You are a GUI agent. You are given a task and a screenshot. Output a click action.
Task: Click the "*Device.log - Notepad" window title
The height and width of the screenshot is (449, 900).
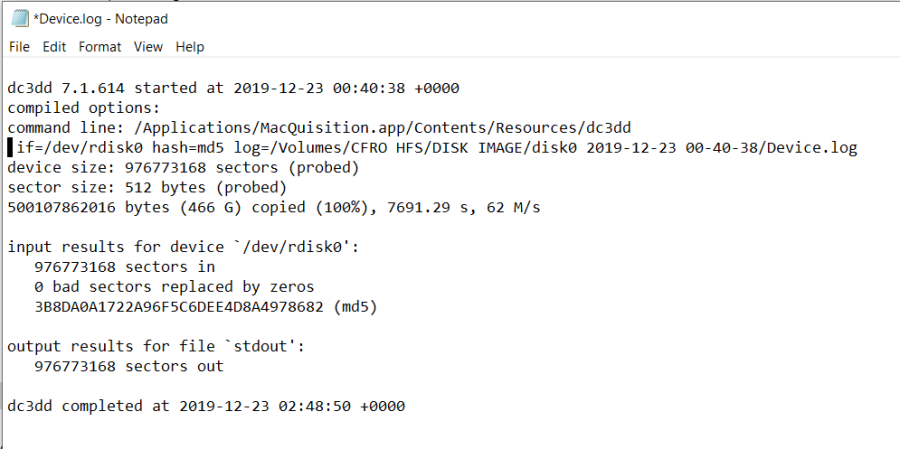(101, 19)
